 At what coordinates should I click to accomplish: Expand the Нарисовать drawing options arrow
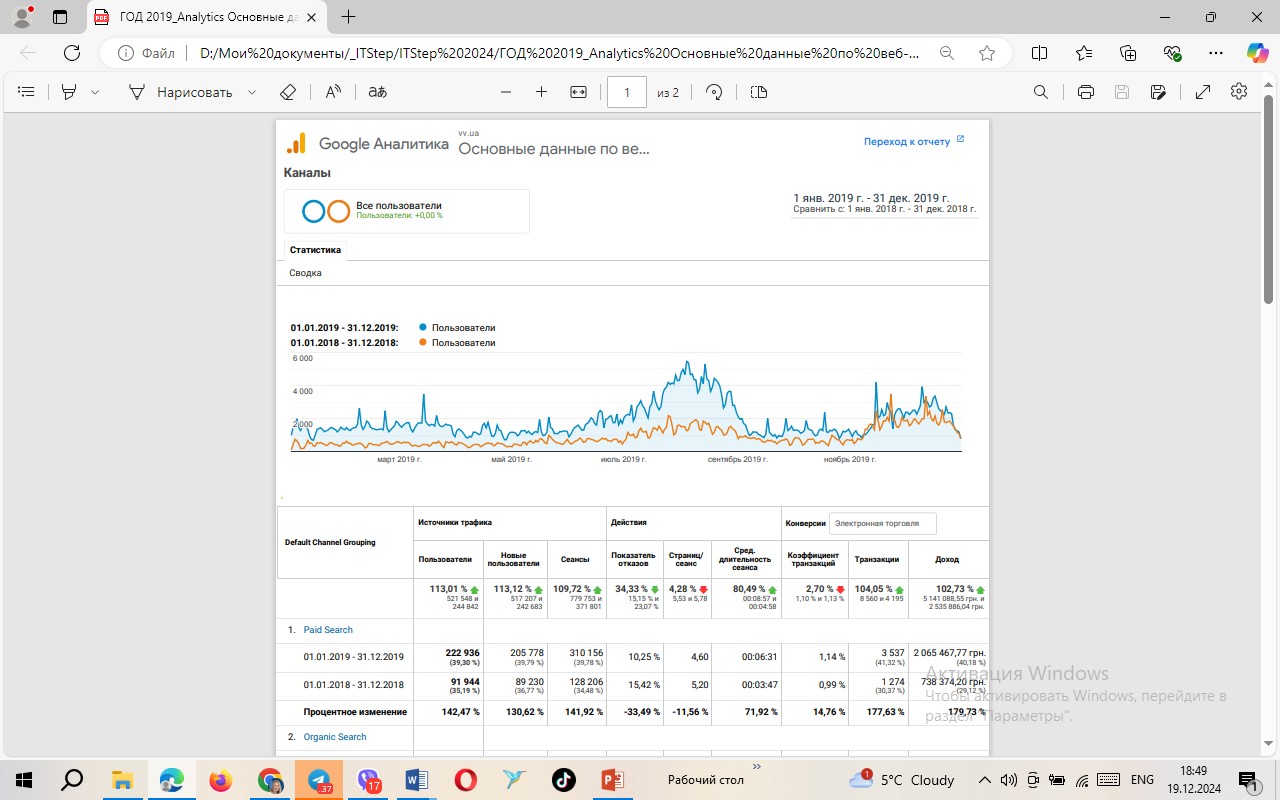point(252,92)
